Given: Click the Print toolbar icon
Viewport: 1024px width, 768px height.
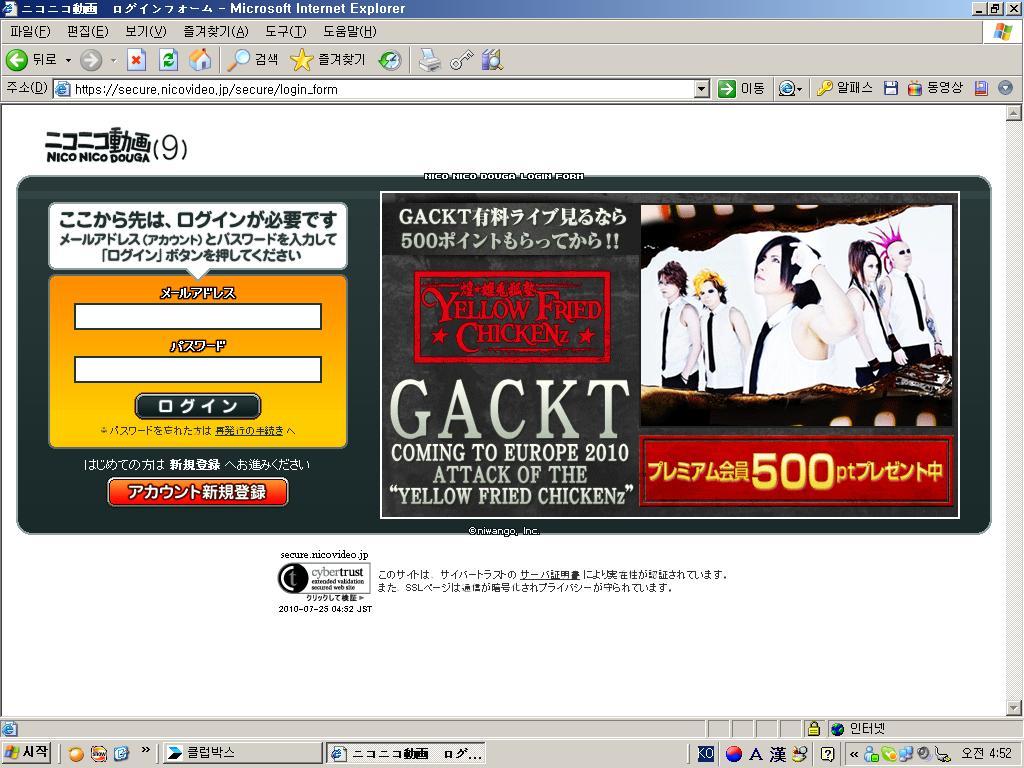Looking at the screenshot, I should tap(429, 60).
